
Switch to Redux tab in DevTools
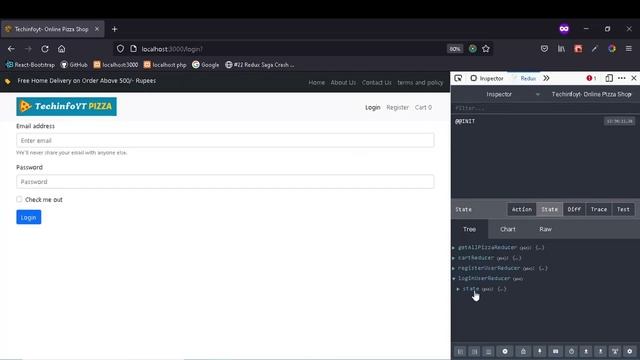pos(524,78)
